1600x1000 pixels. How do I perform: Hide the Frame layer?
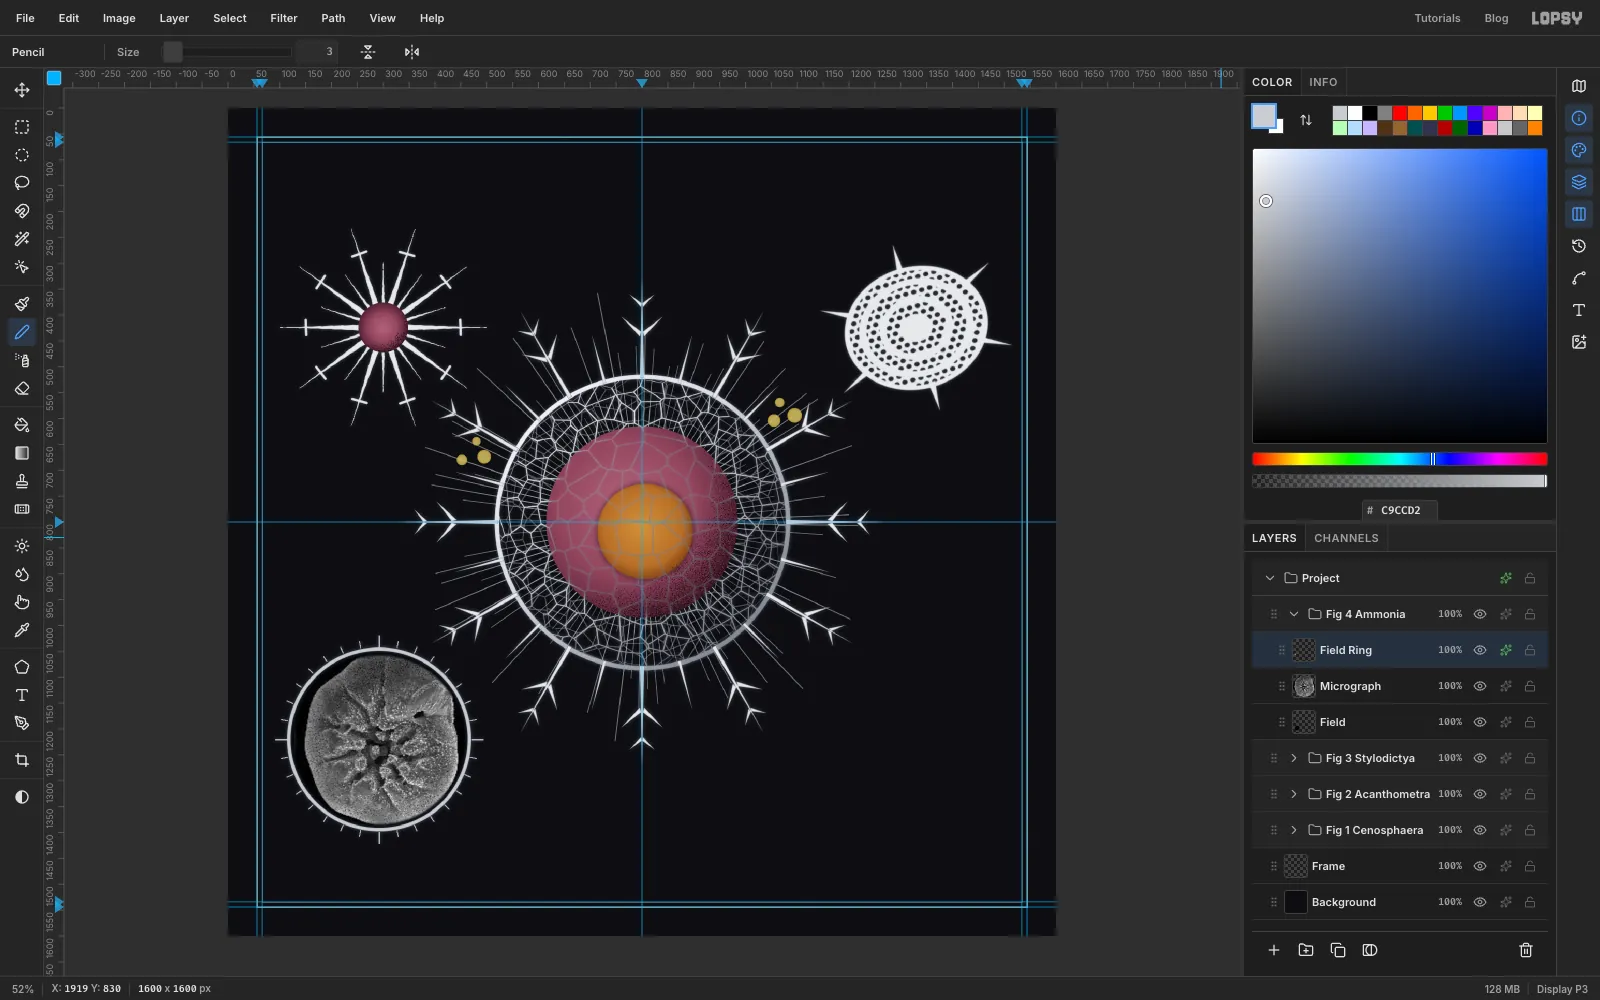pyautogui.click(x=1480, y=866)
